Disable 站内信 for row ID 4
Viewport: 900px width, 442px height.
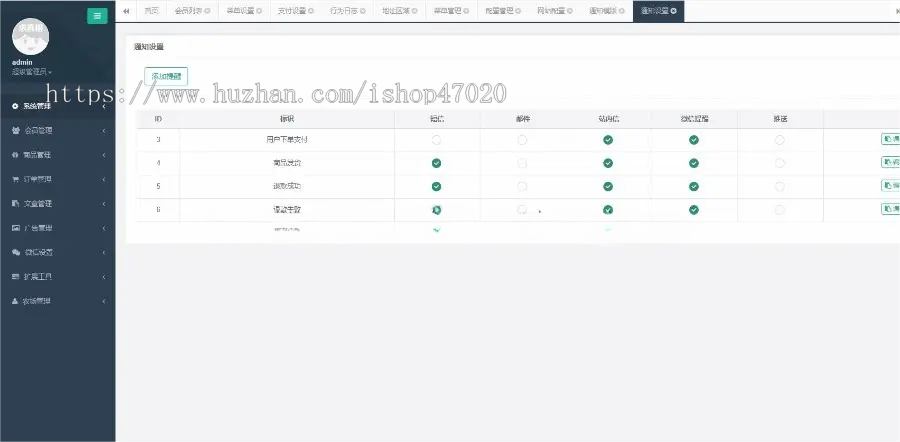pyautogui.click(x=608, y=163)
